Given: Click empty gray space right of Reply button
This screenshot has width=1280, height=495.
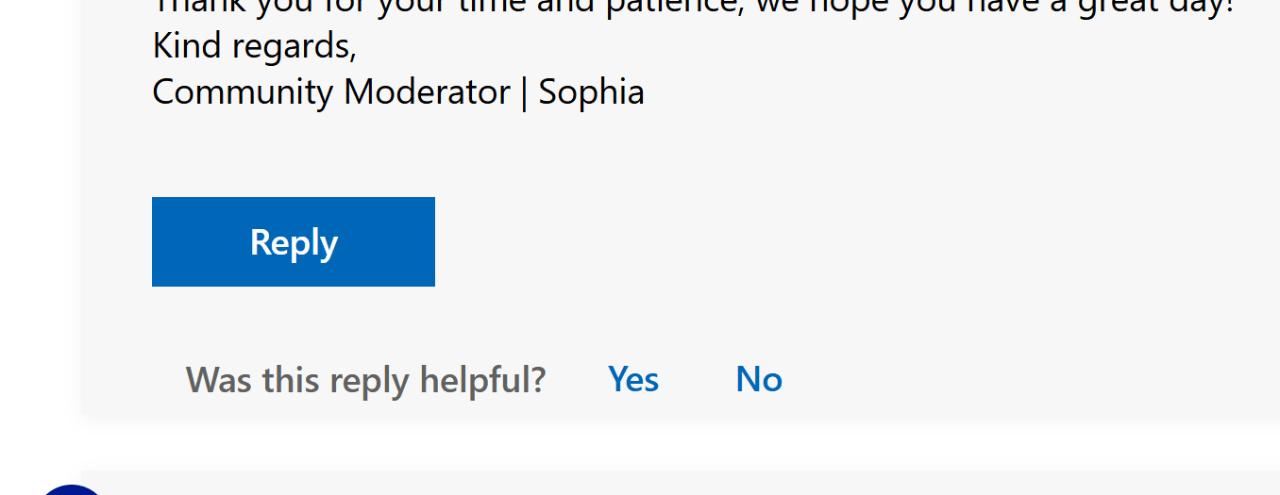Looking at the screenshot, I should pyautogui.click(x=800, y=242).
